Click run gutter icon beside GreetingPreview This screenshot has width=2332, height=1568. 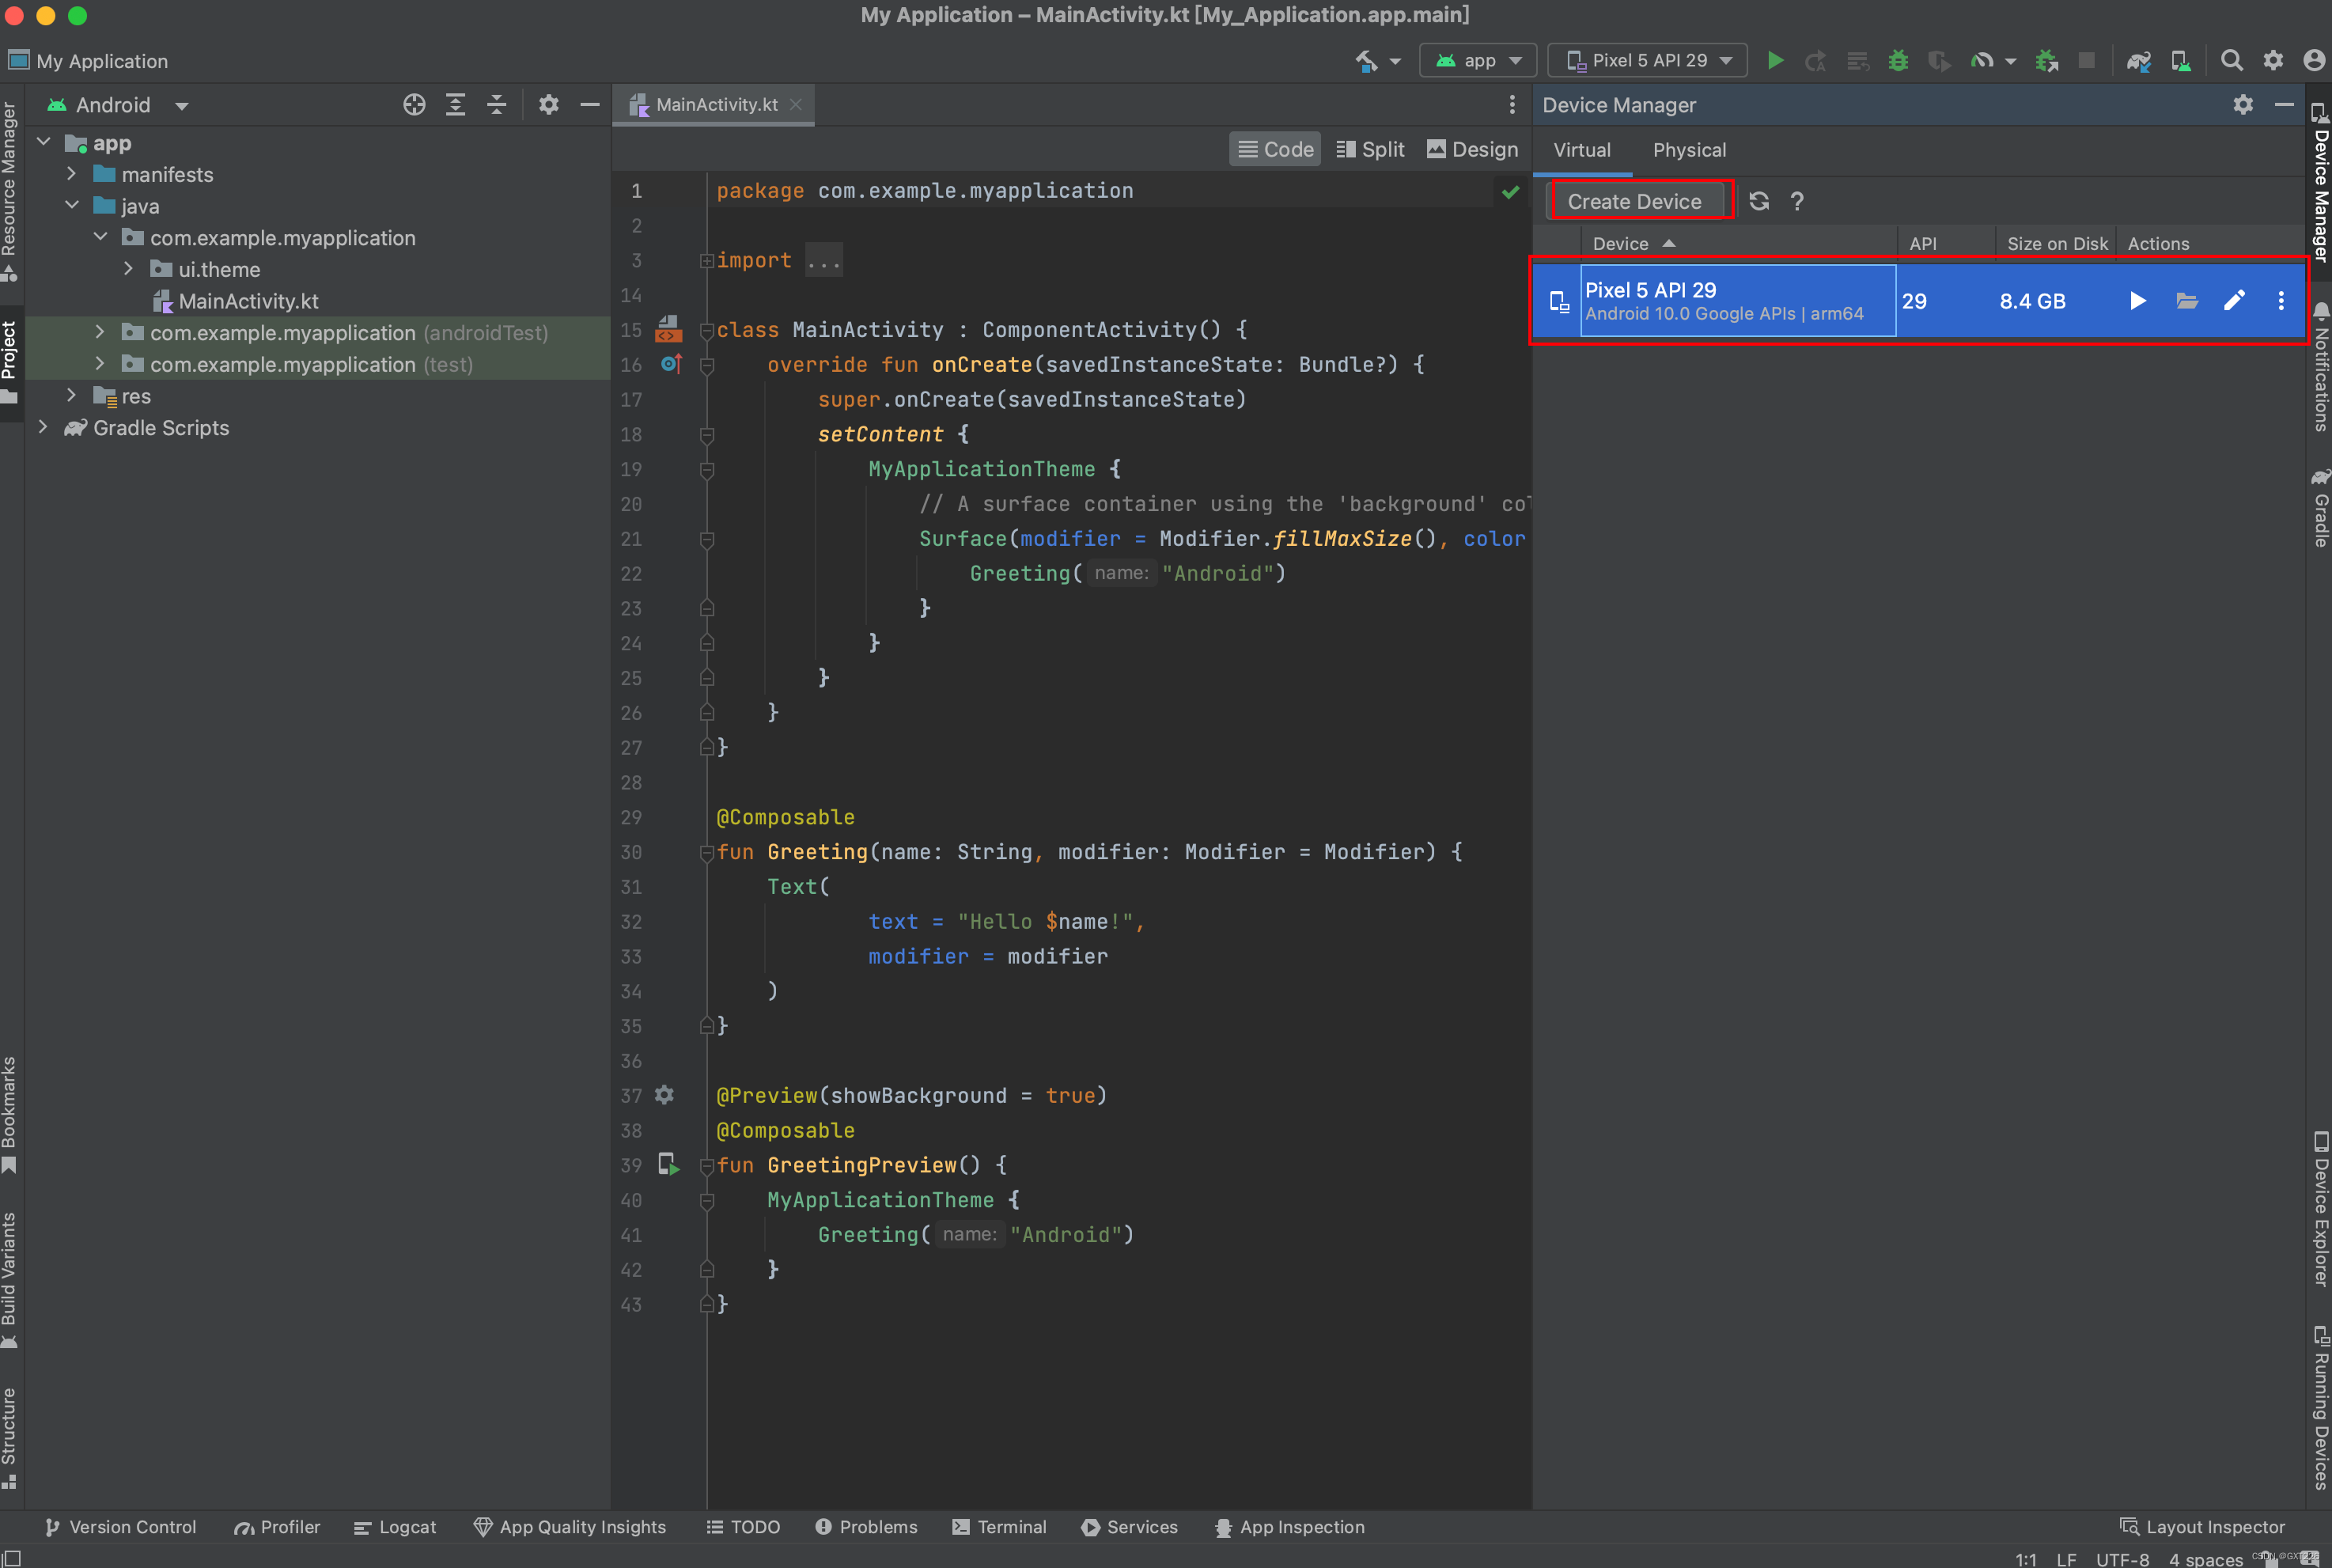pos(668,1164)
